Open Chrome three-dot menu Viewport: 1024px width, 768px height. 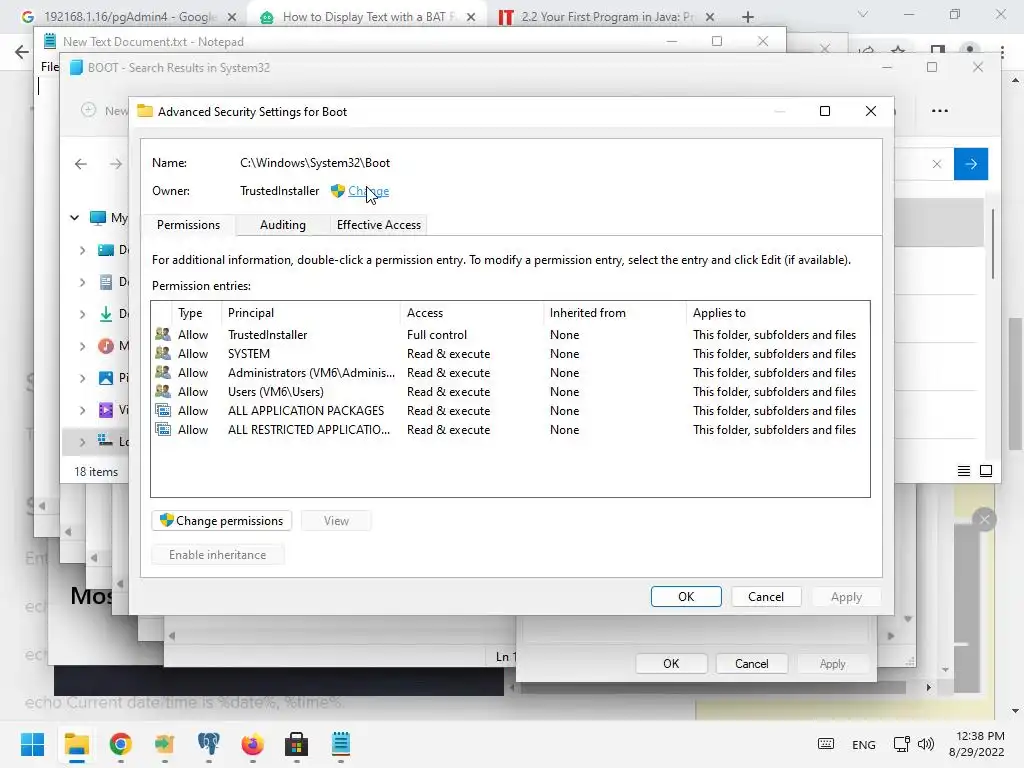pos(1002,52)
